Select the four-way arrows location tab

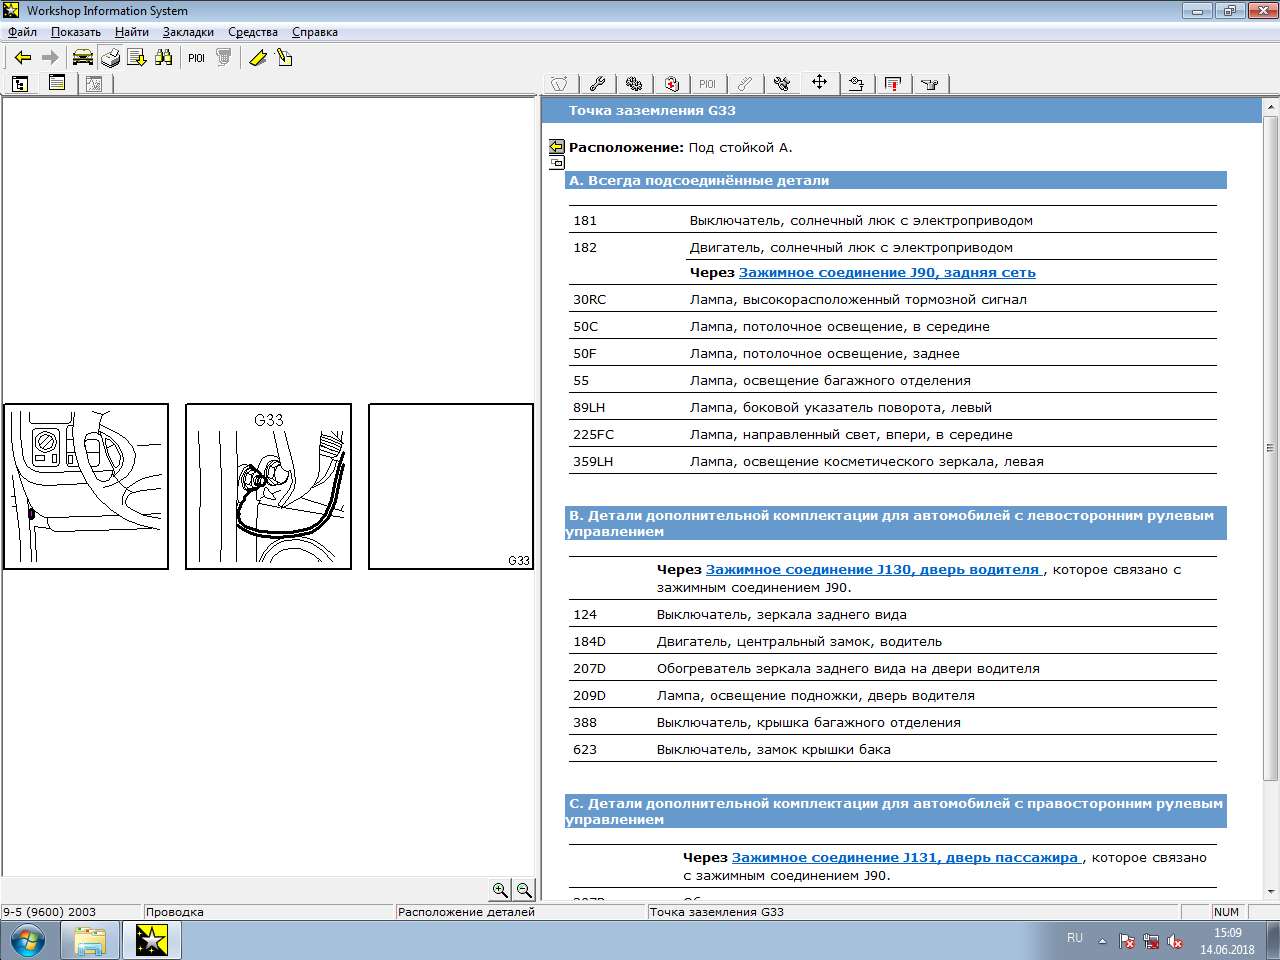click(819, 83)
